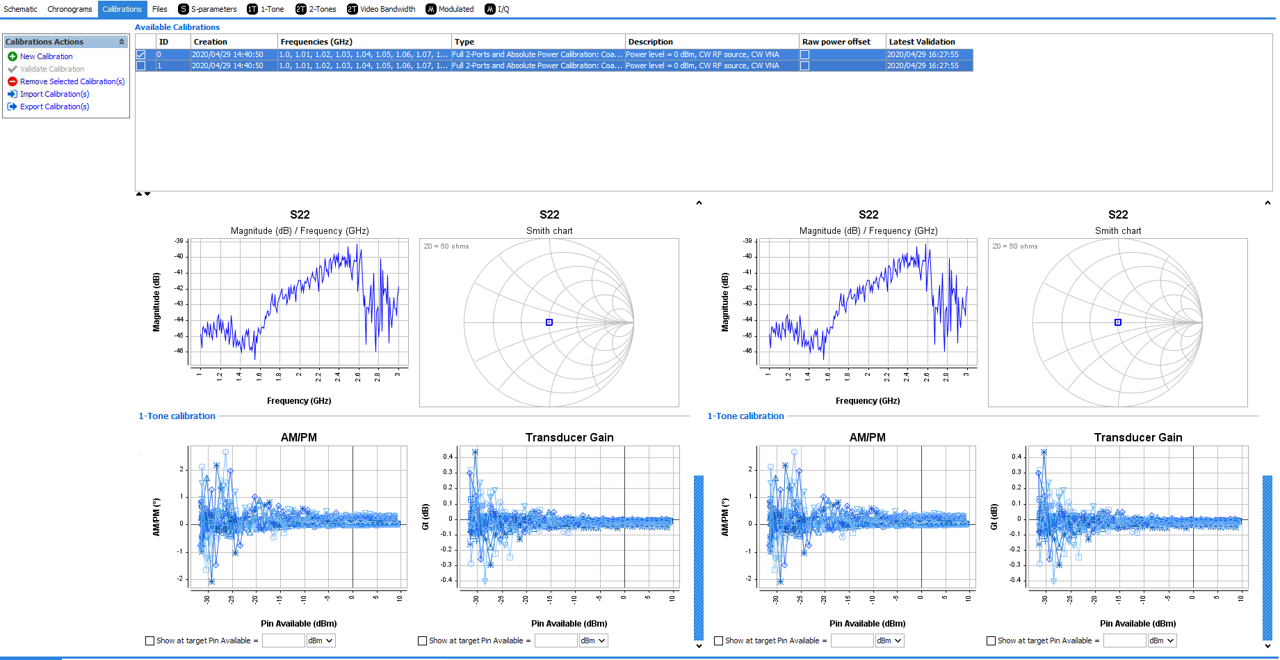
Task: Focus the Pin Available field under right Transducer Gain chart
Action: click(1124, 641)
